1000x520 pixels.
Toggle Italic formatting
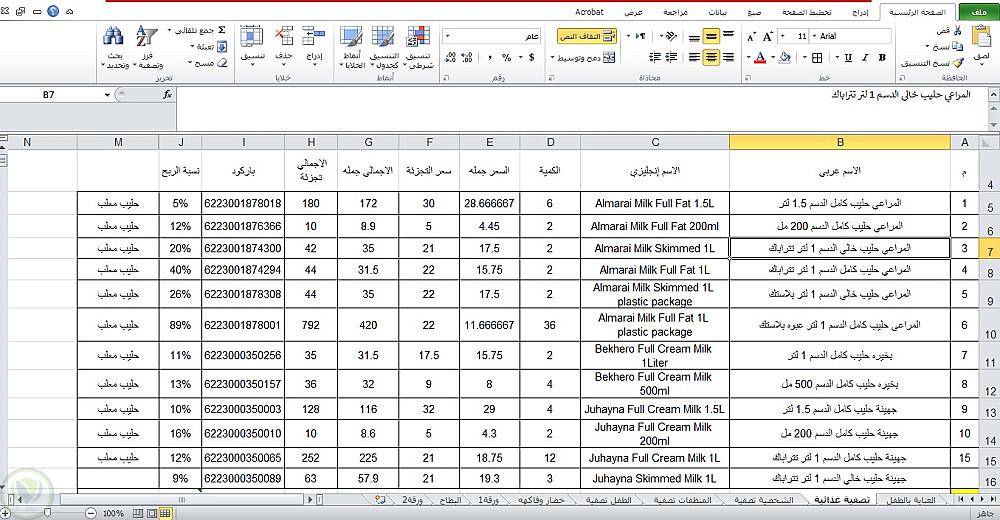click(865, 58)
